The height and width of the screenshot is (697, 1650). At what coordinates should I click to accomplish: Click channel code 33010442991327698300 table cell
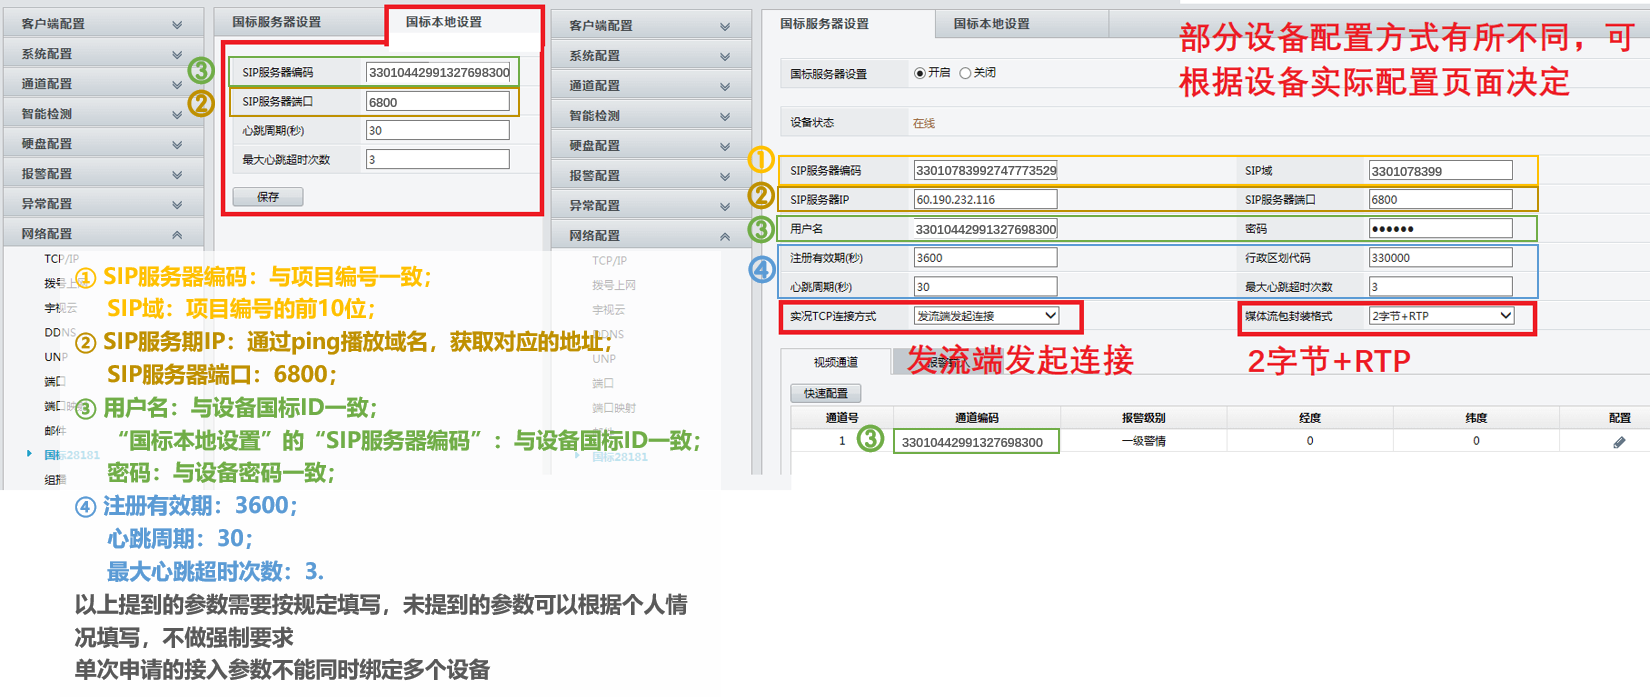[976, 441]
